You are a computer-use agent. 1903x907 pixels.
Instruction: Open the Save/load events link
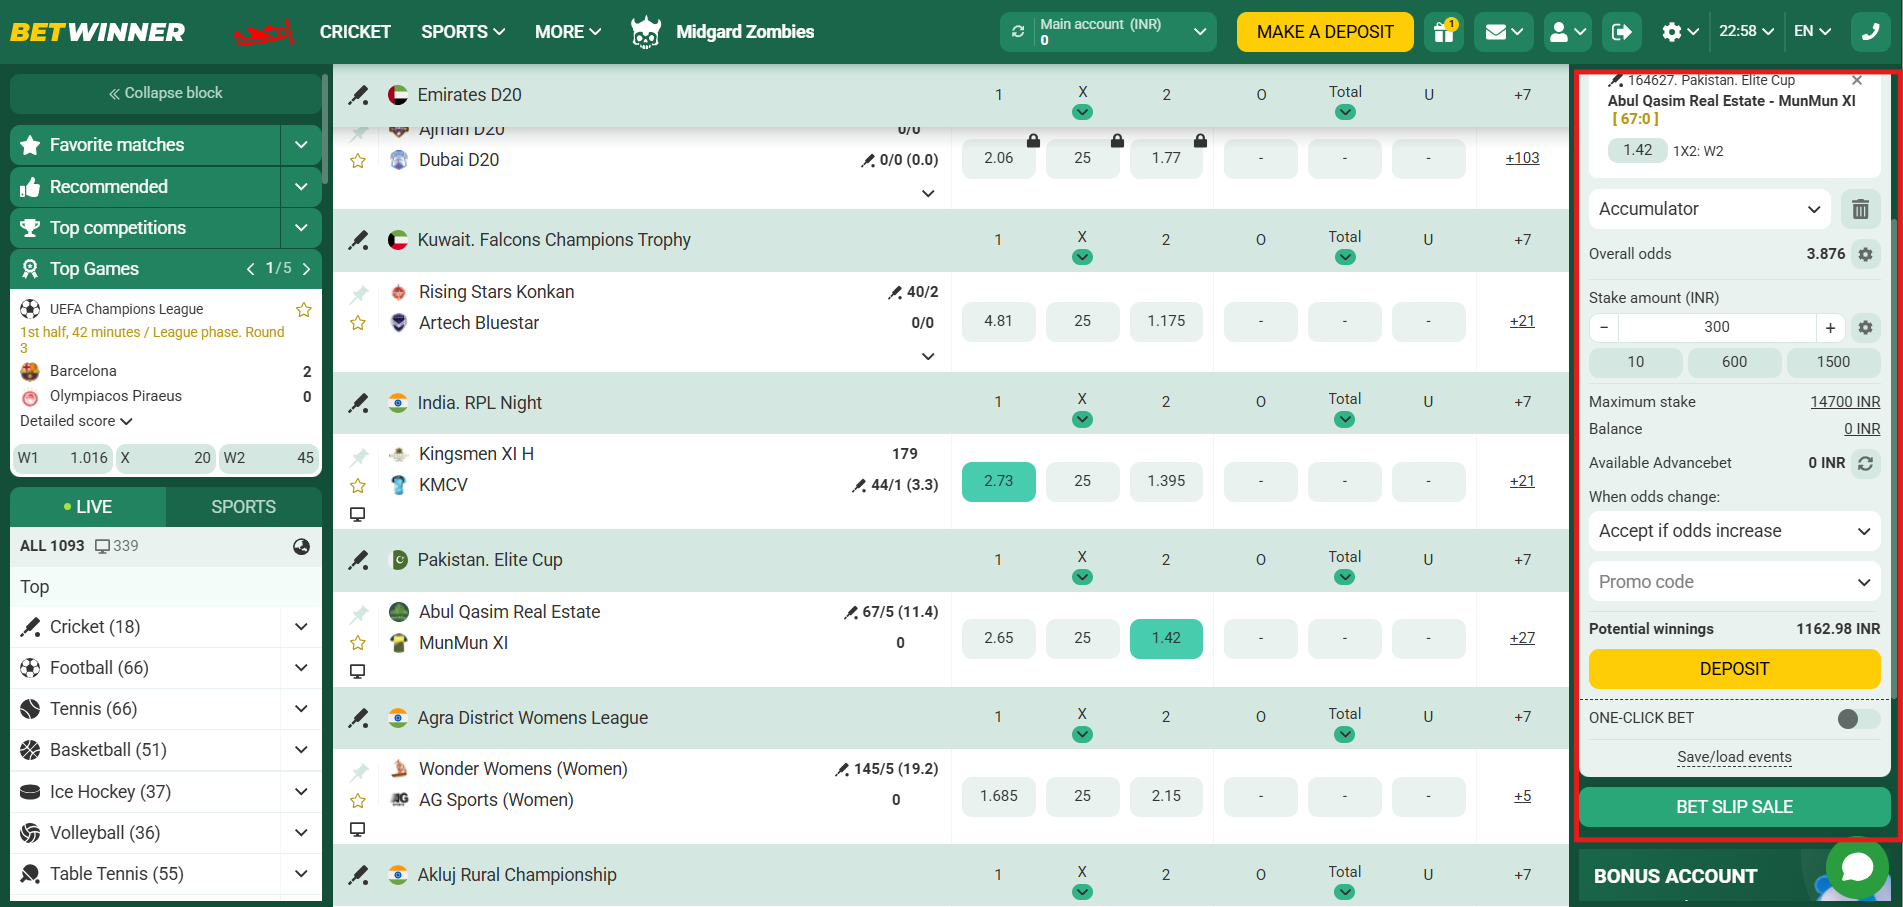coord(1734,757)
